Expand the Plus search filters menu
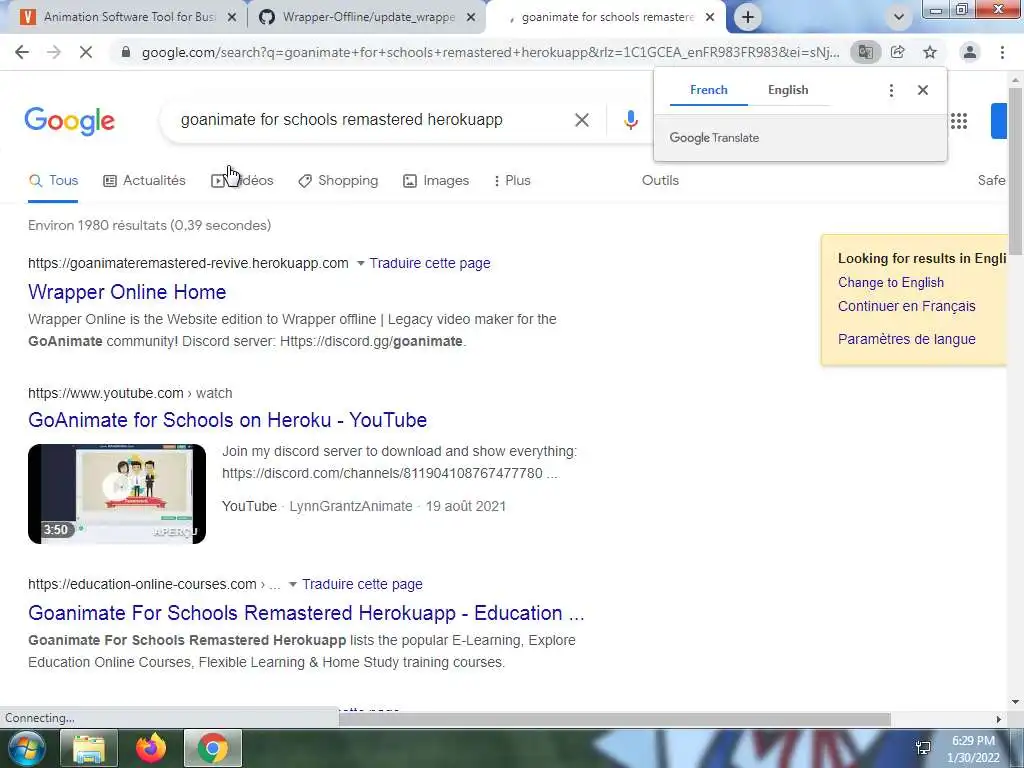 pyautogui.click(x=512, y=181)
